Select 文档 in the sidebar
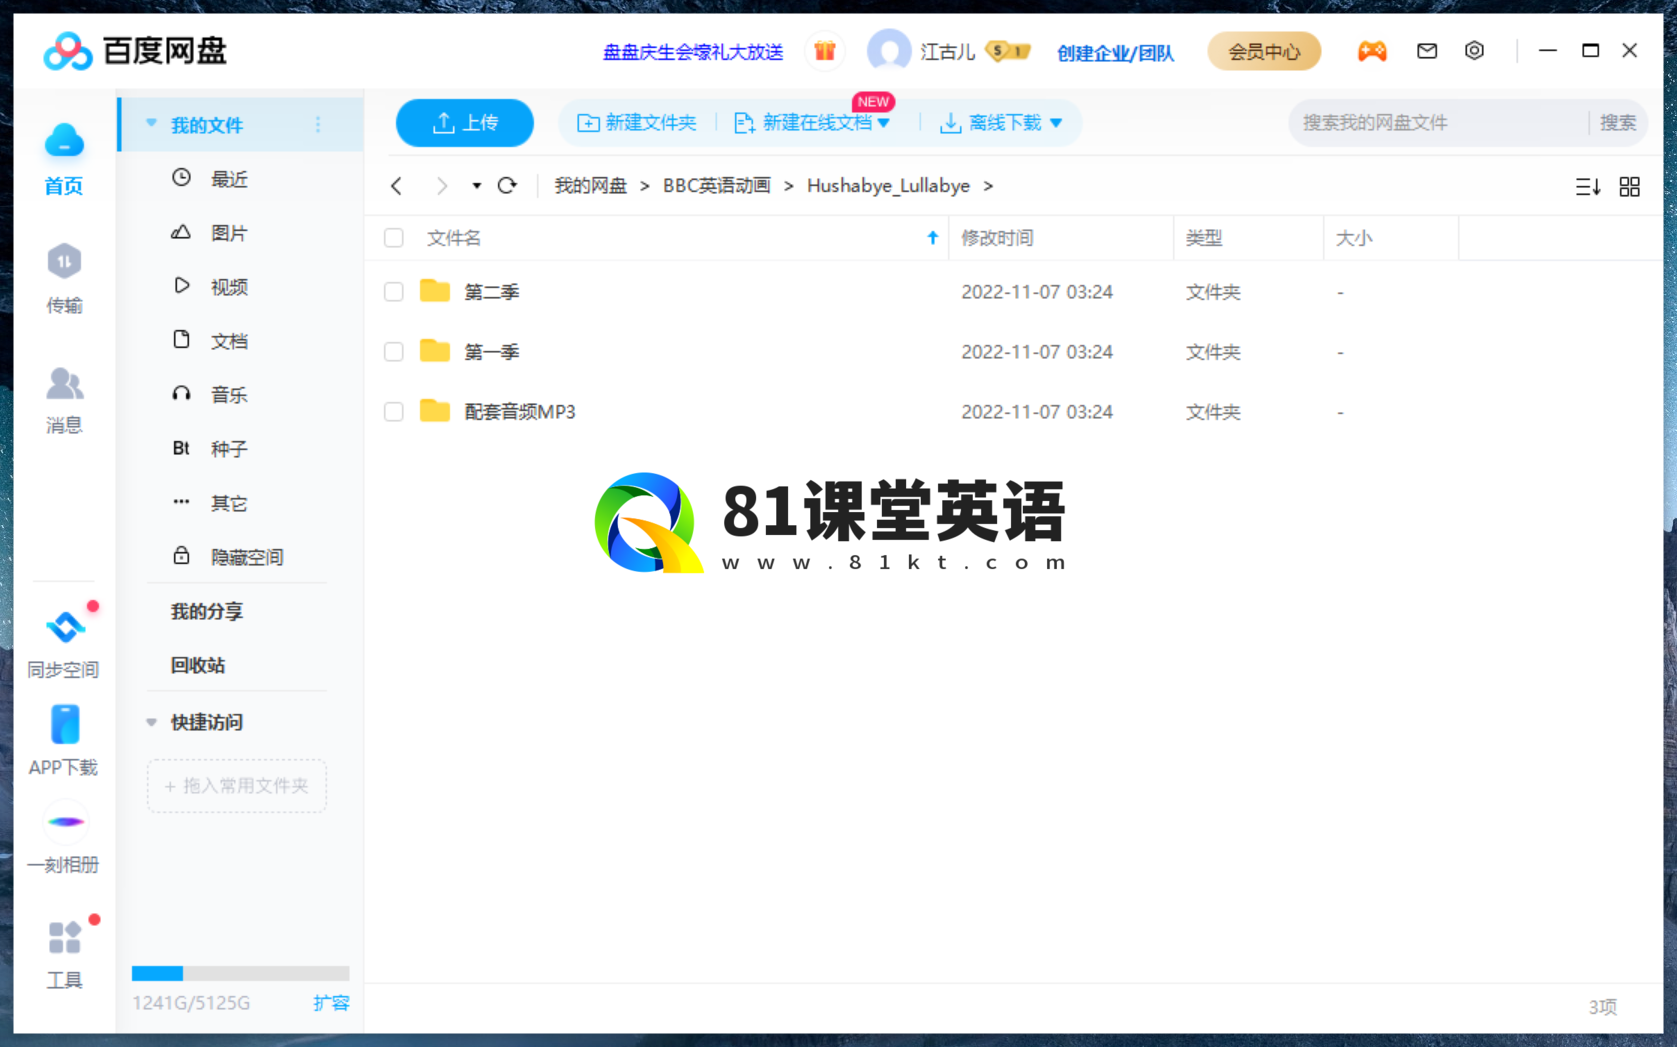This screenshot has width=1677, height=1047. (x=229, y=340)
